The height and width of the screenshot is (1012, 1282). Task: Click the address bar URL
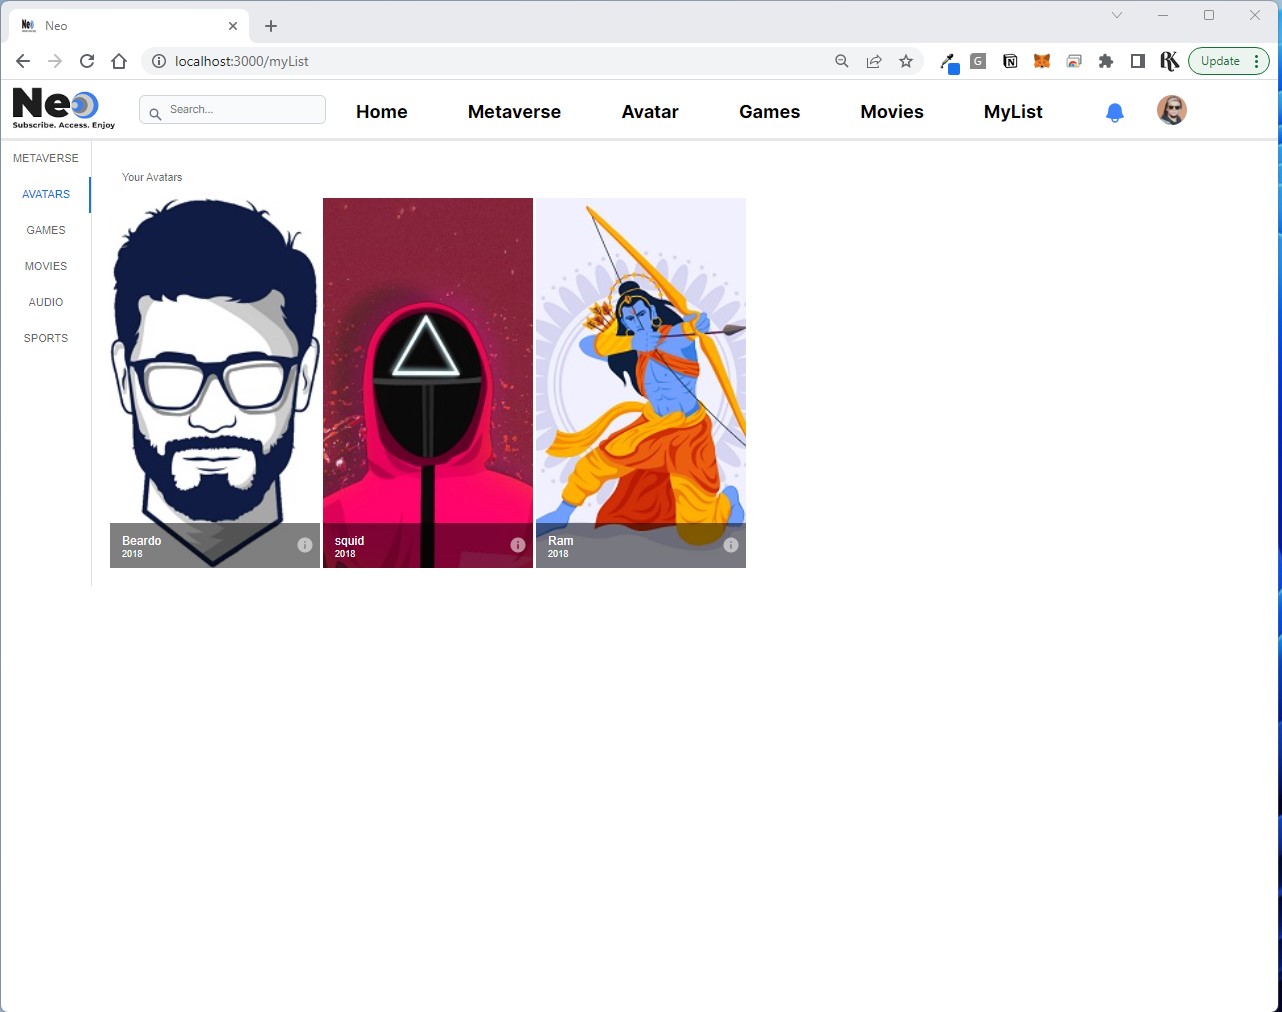(x=242, y=61)
